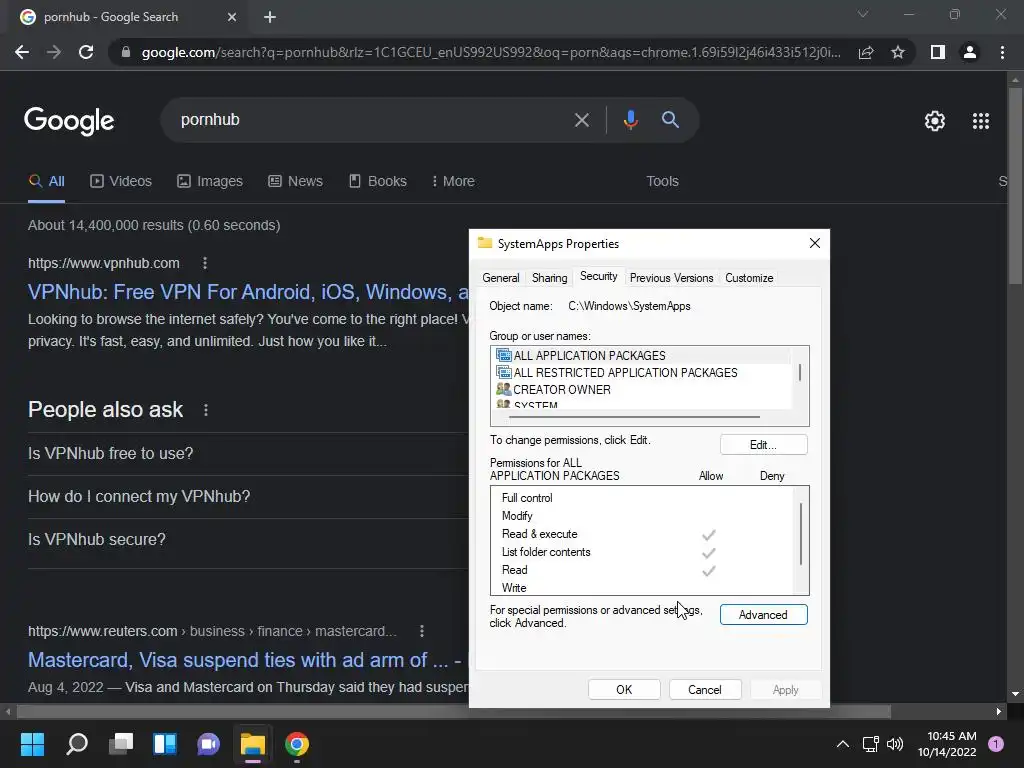Start voice search with the microphone

click(x=630, y=120)
